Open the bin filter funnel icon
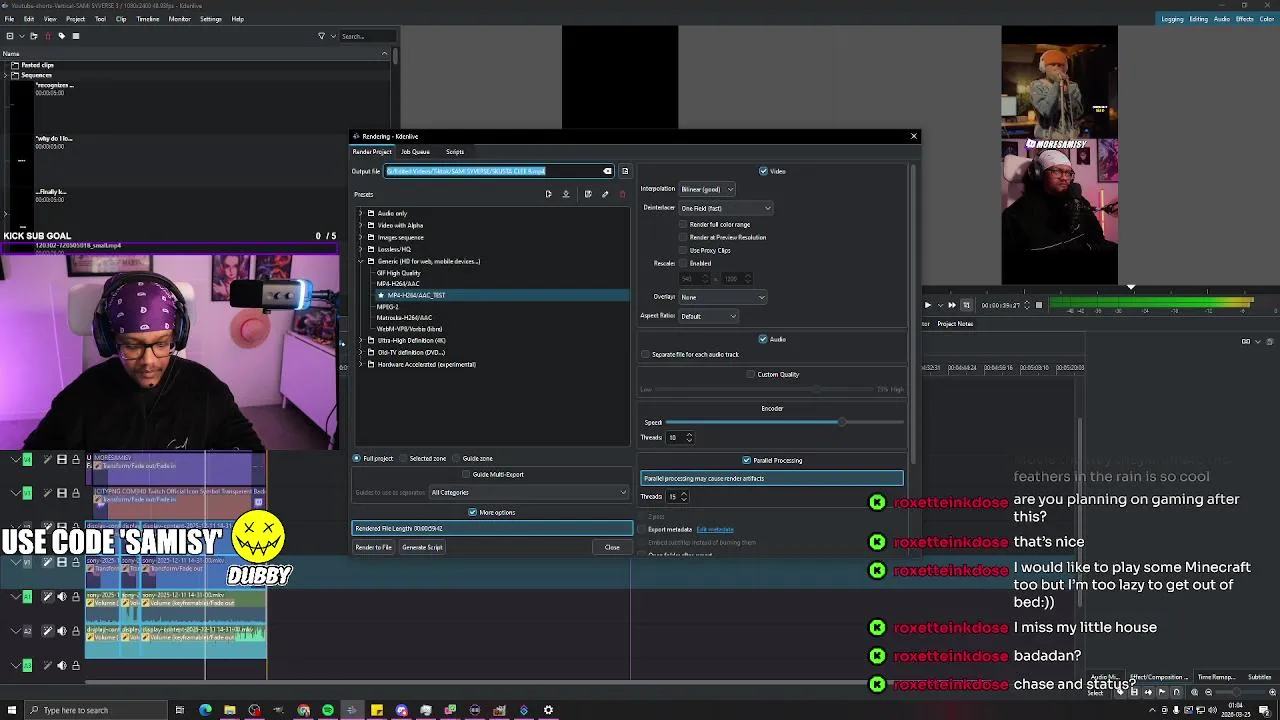This screenshot has width=1280, height=720. pos(321,36)
